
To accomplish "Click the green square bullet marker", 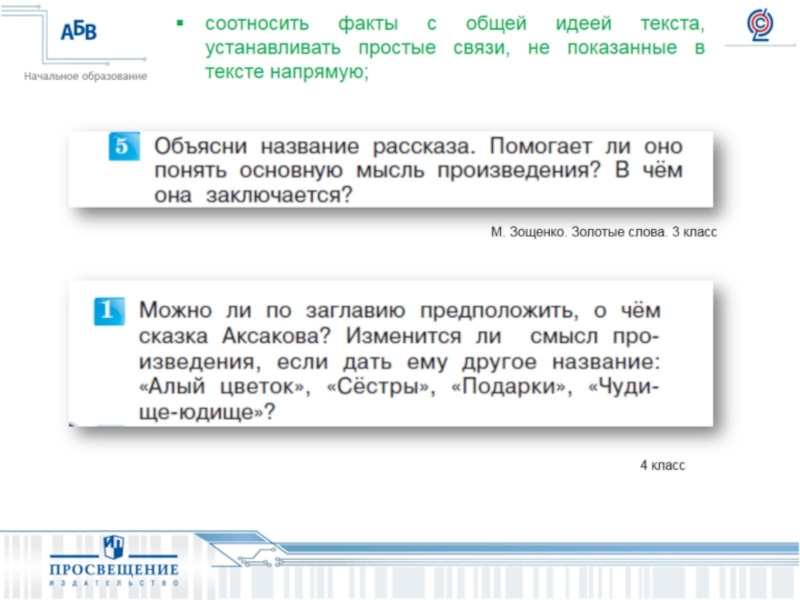I will [180, 22].
